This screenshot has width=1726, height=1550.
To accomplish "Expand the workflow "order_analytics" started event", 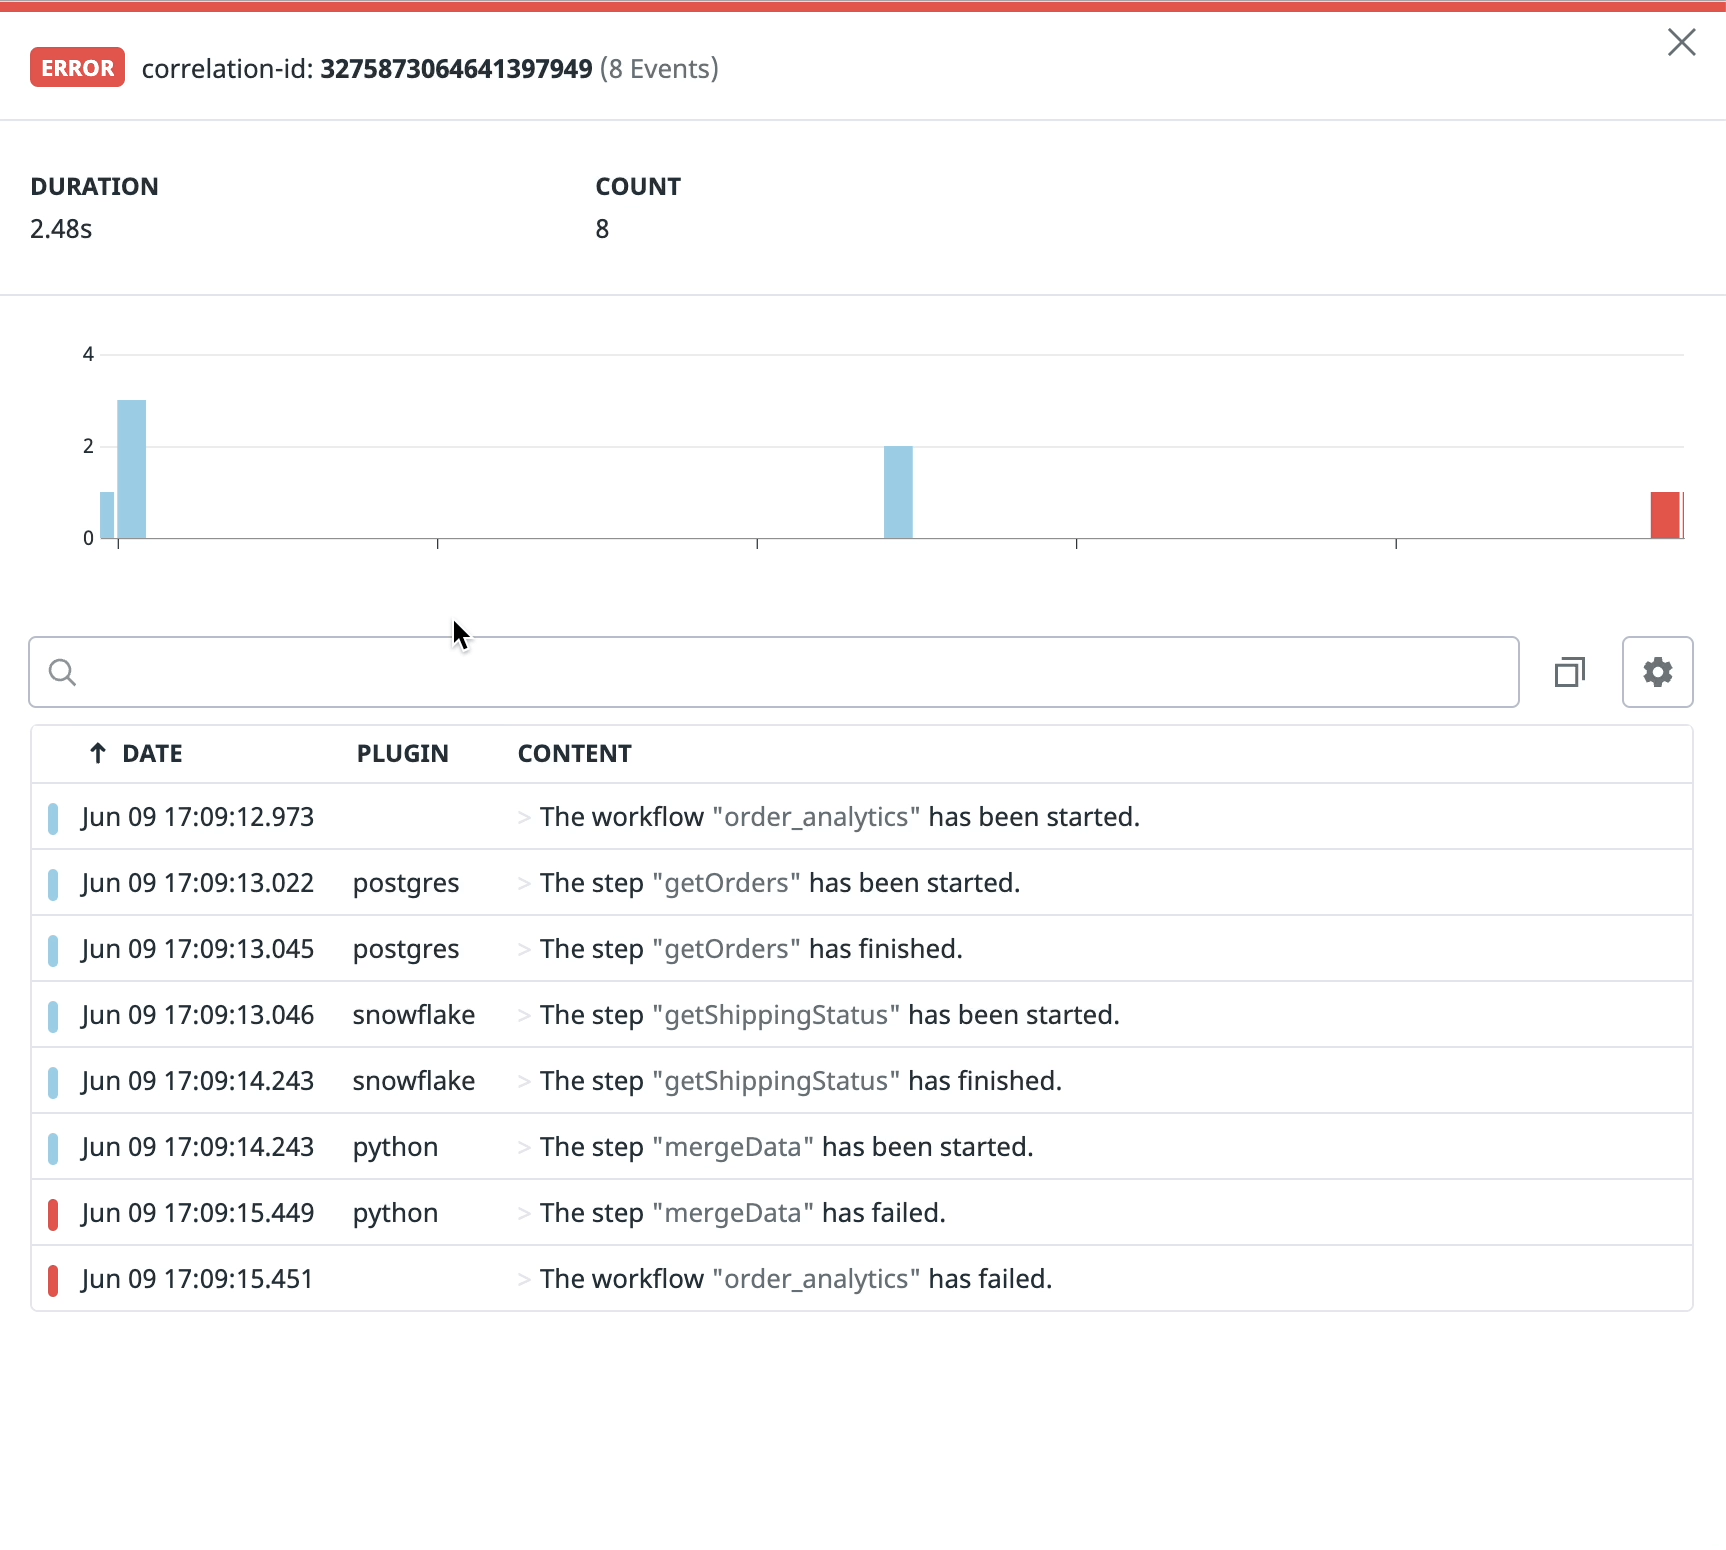I will 524,816.
